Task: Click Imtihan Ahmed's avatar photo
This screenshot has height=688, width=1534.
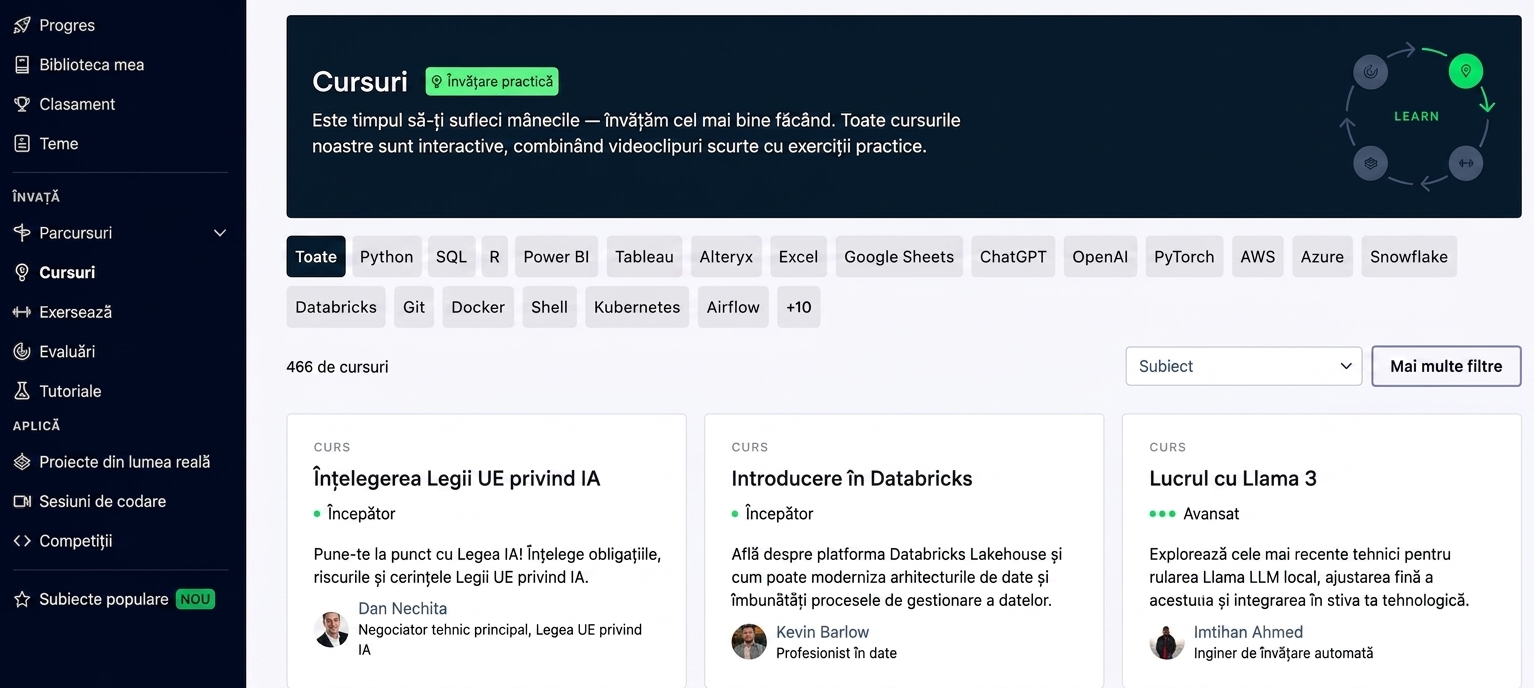Action: click(x=1167, y=642)
